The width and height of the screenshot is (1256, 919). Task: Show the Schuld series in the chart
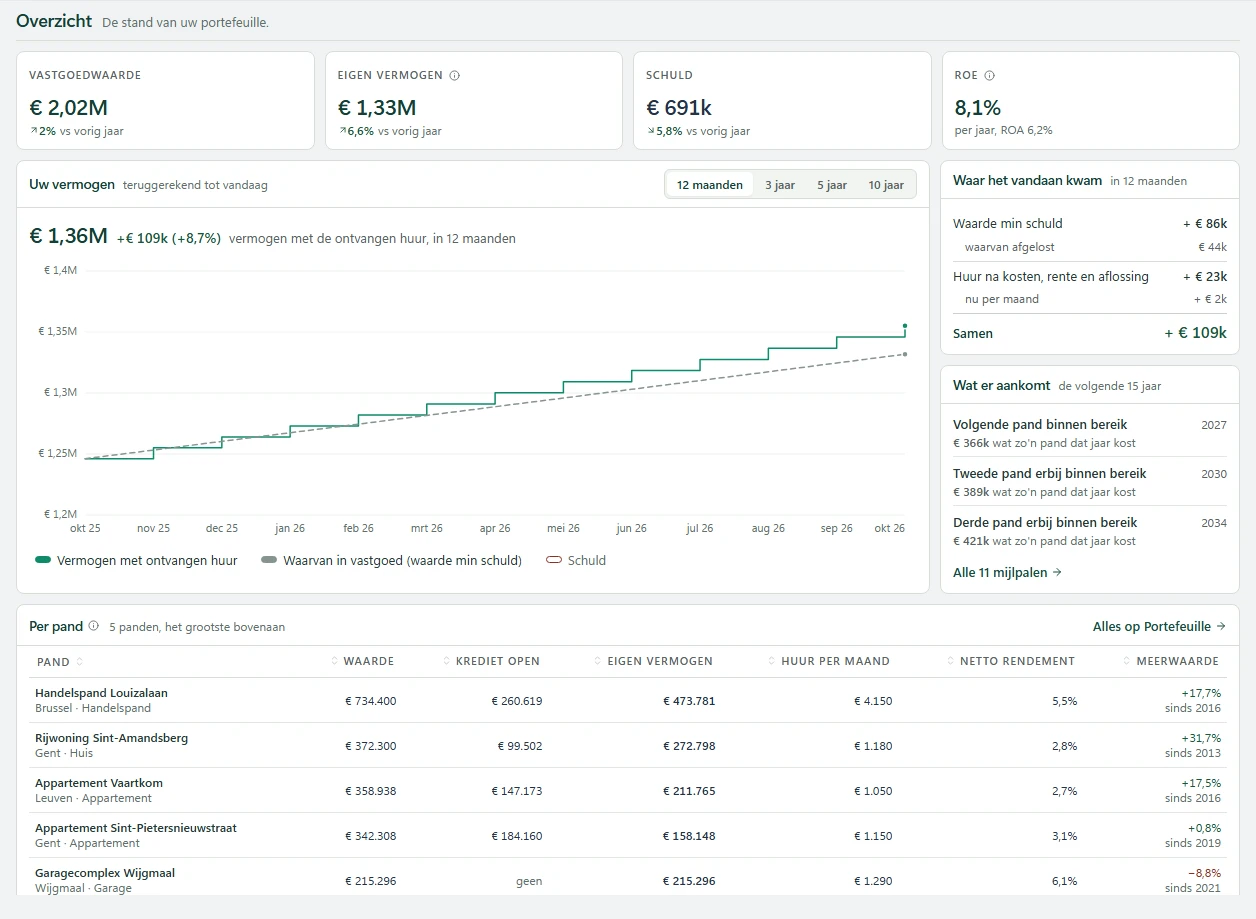(x=576, y=561)
